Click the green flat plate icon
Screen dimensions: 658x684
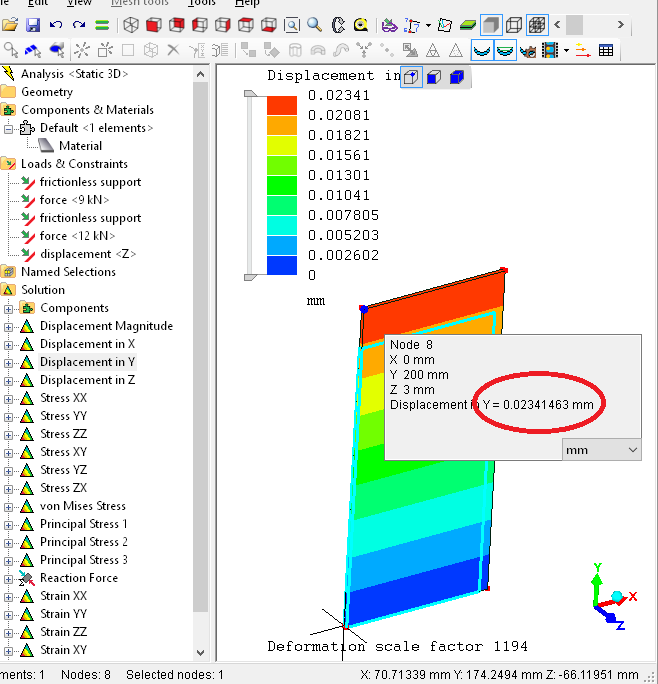point(468,25)
